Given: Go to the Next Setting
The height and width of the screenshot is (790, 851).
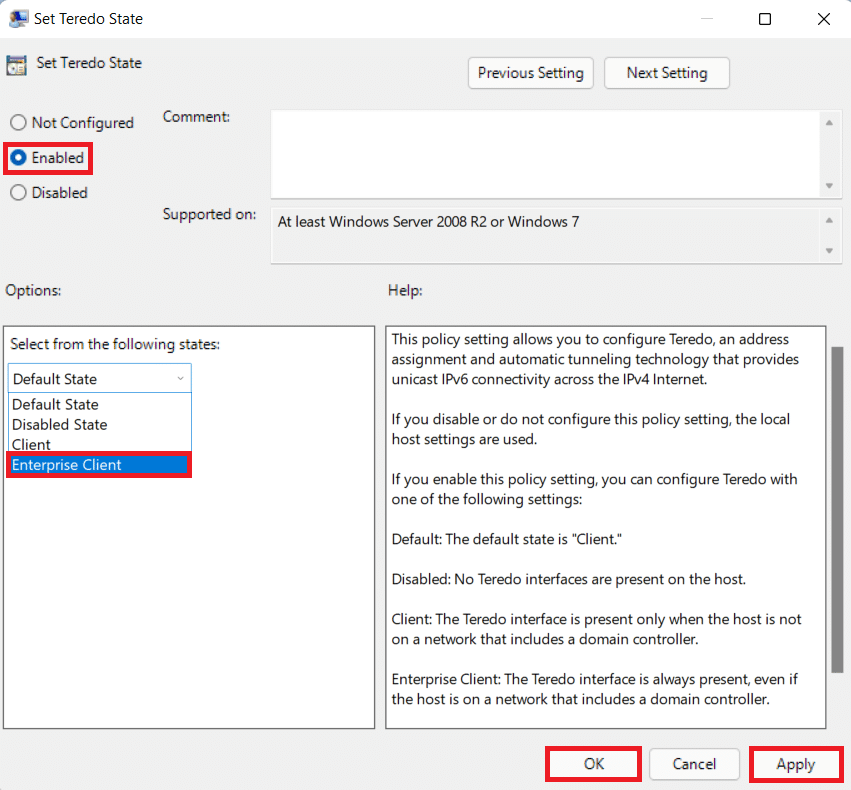Looking at the screenshot, I should click(x=666, y=73).
